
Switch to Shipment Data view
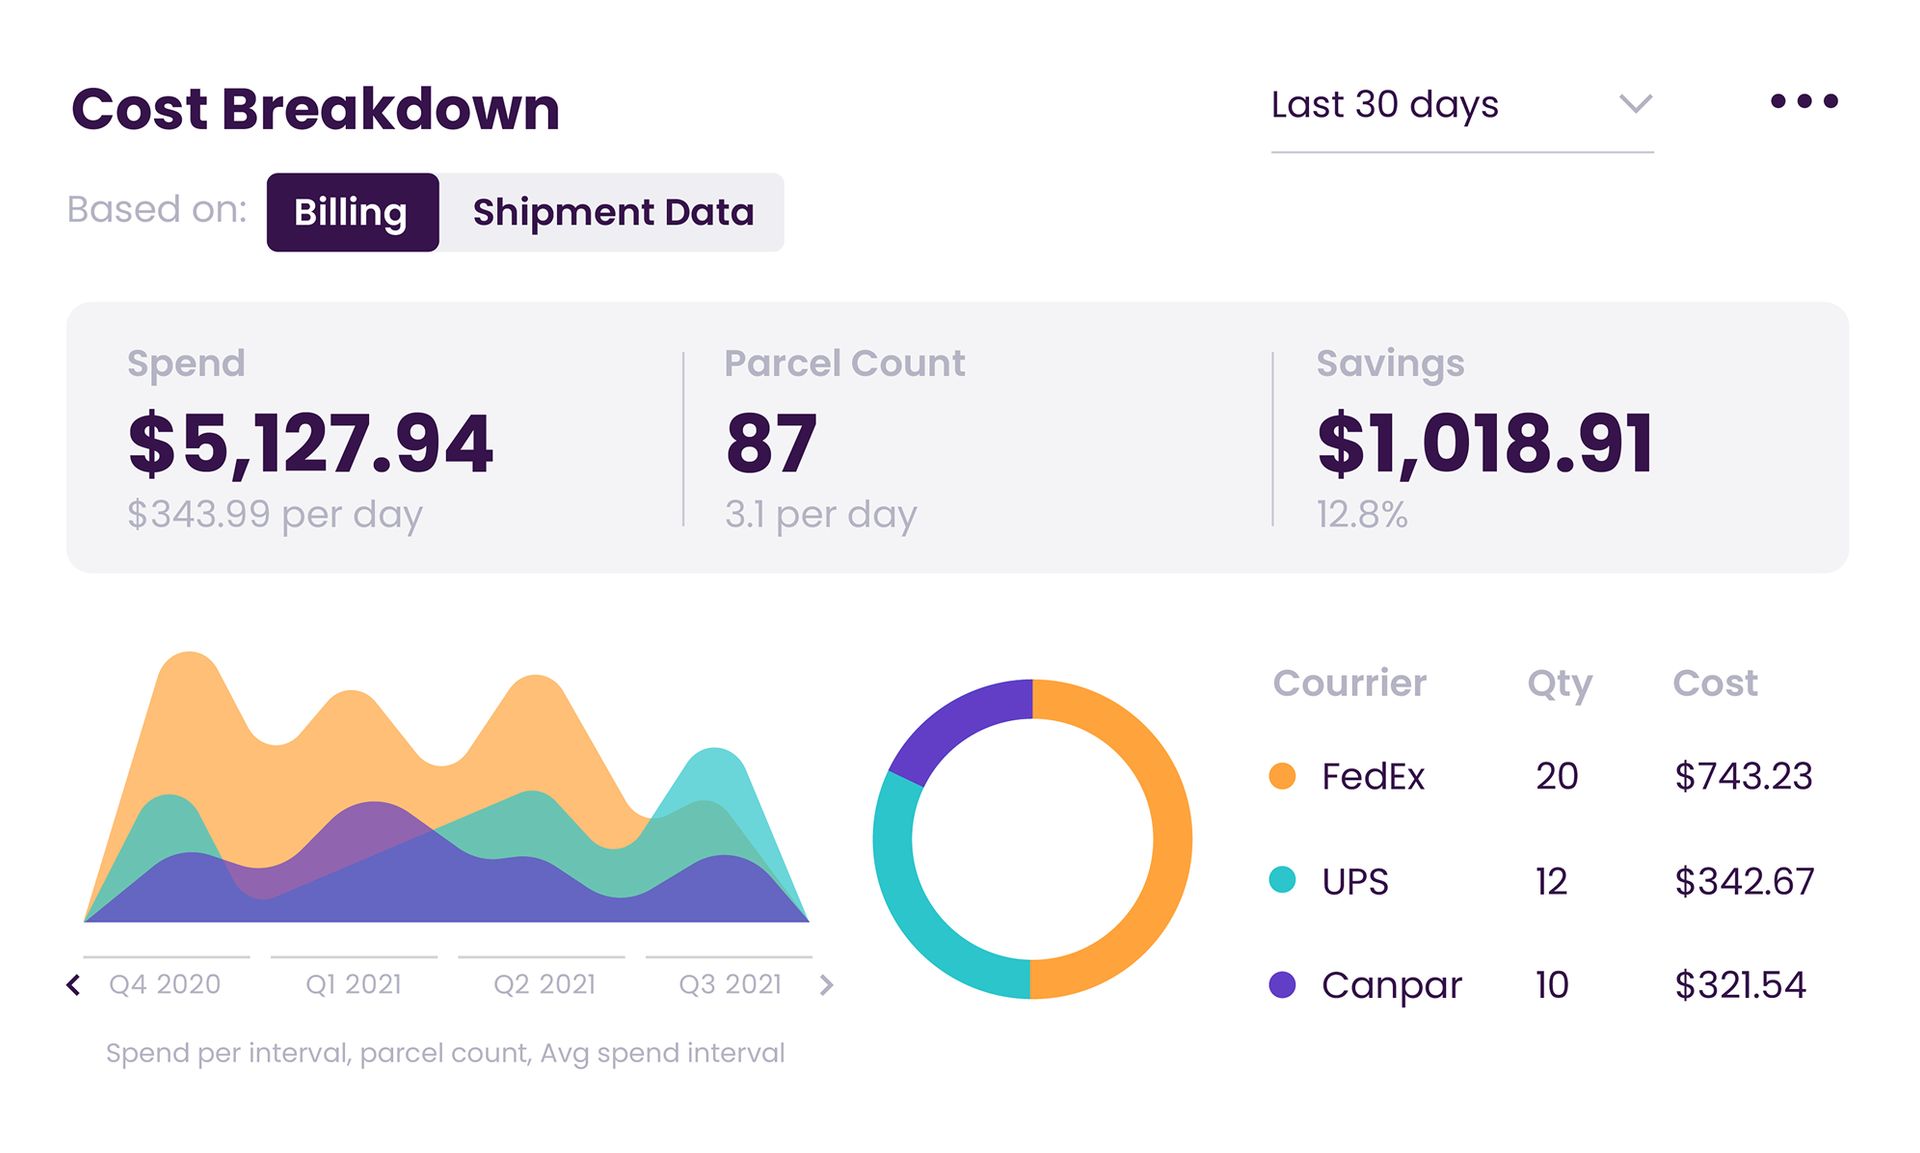(613, 212)
